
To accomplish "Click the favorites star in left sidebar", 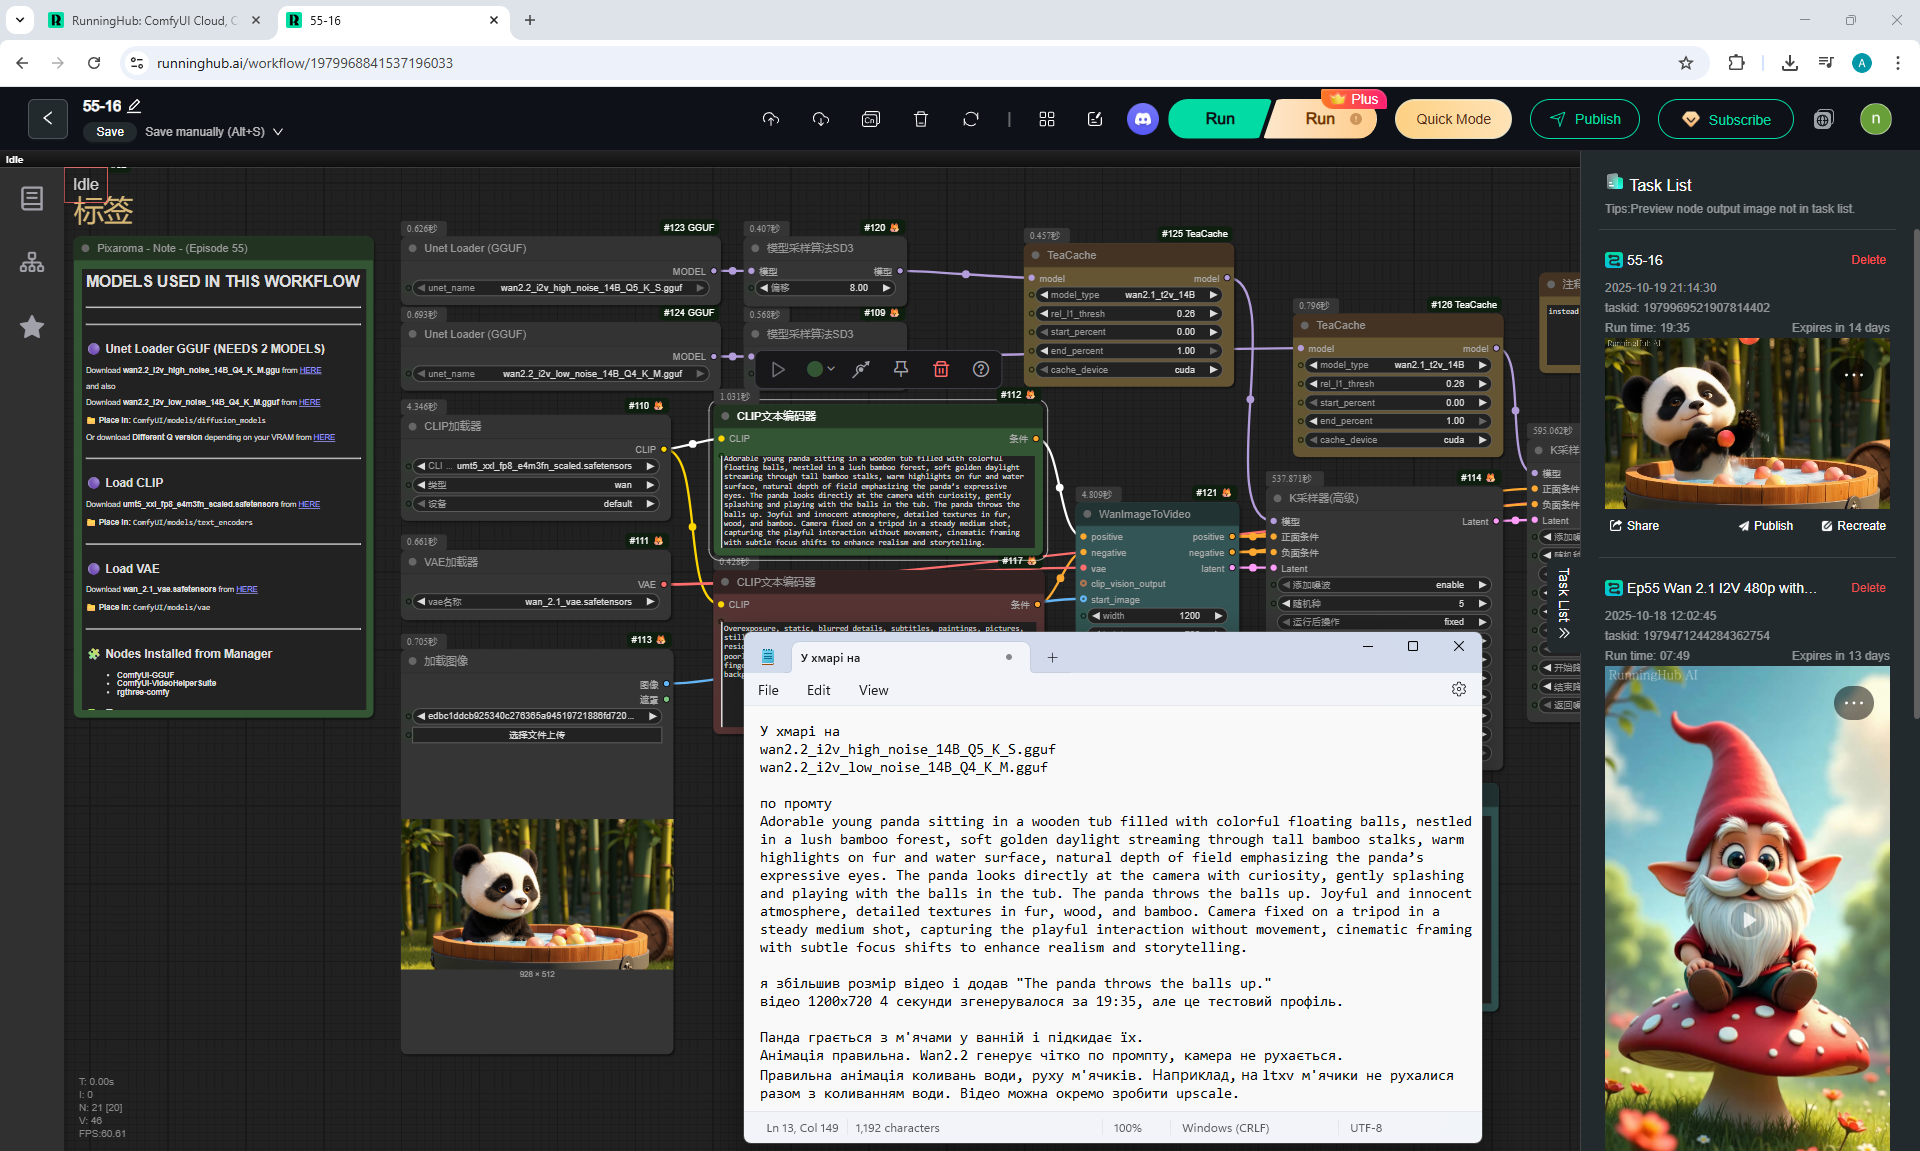I will tap(32, 327).
